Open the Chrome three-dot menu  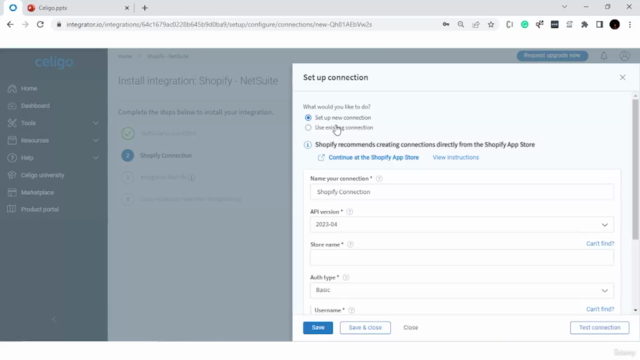630,24
